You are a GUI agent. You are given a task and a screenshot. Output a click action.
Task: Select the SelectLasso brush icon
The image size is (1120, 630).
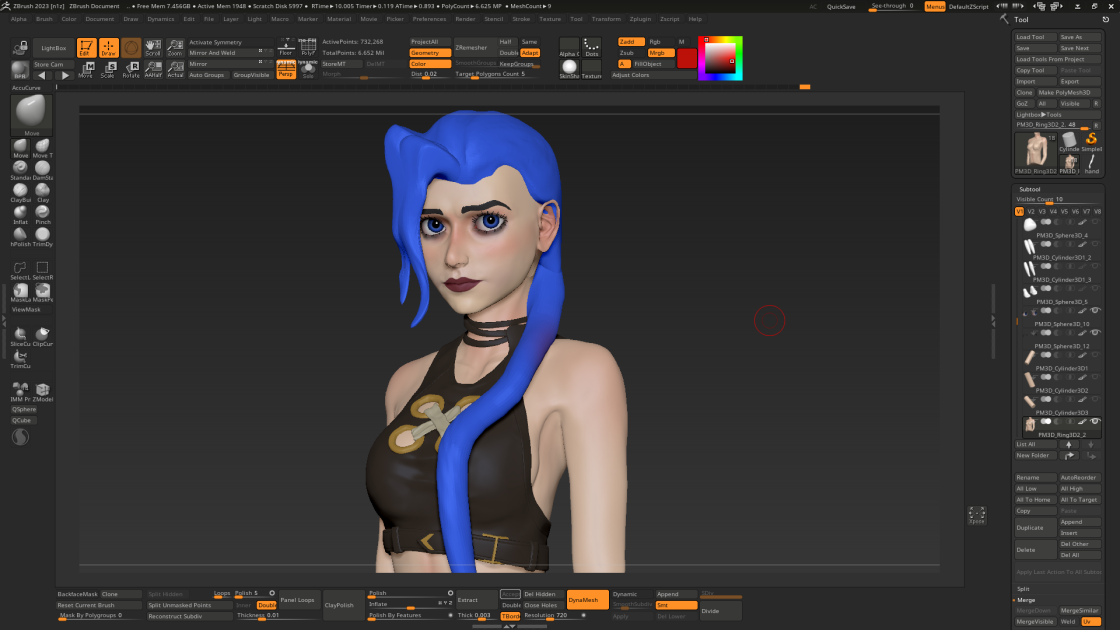pos(20,269)
